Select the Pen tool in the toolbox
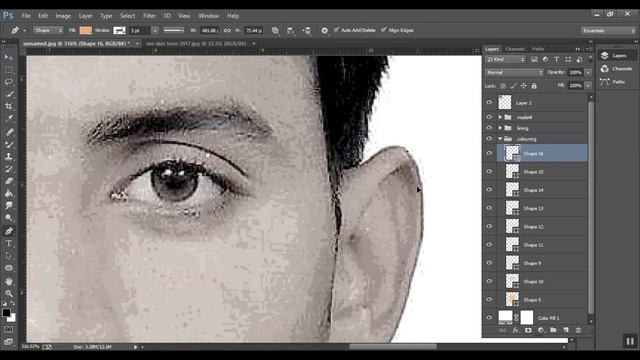The image size is (640, 360). [x=9, y=231]
